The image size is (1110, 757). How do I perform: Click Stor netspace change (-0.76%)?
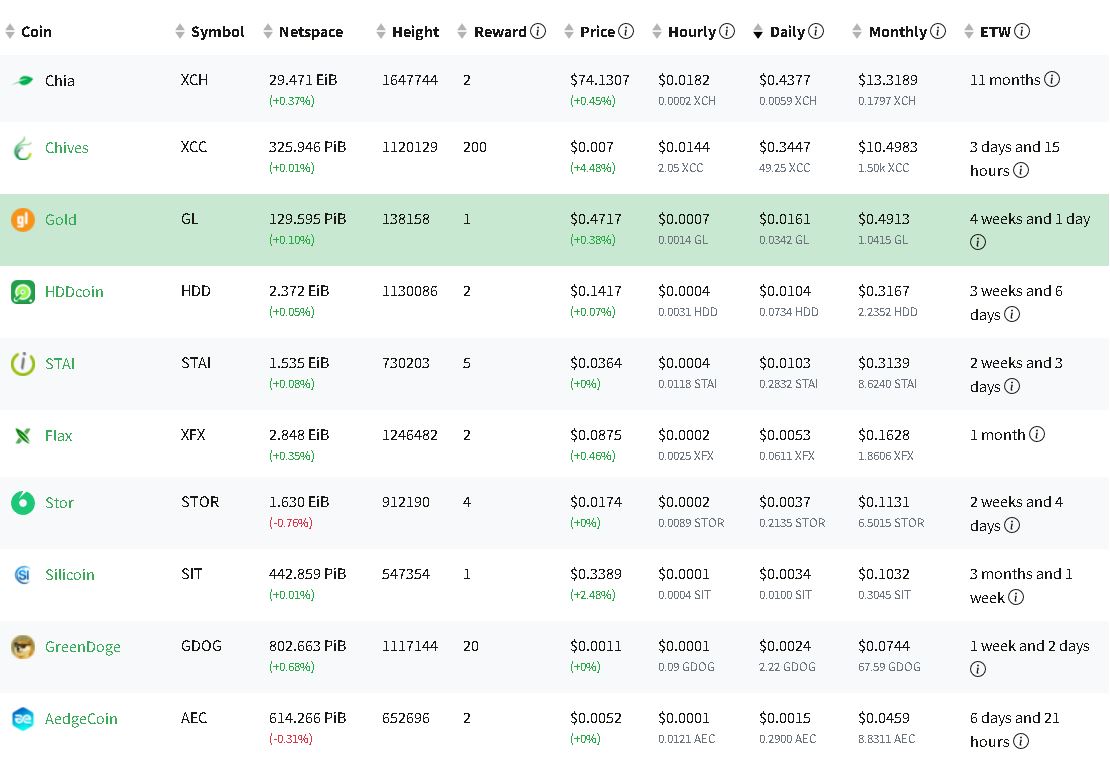pyautogui.click(x=290, y=523)
